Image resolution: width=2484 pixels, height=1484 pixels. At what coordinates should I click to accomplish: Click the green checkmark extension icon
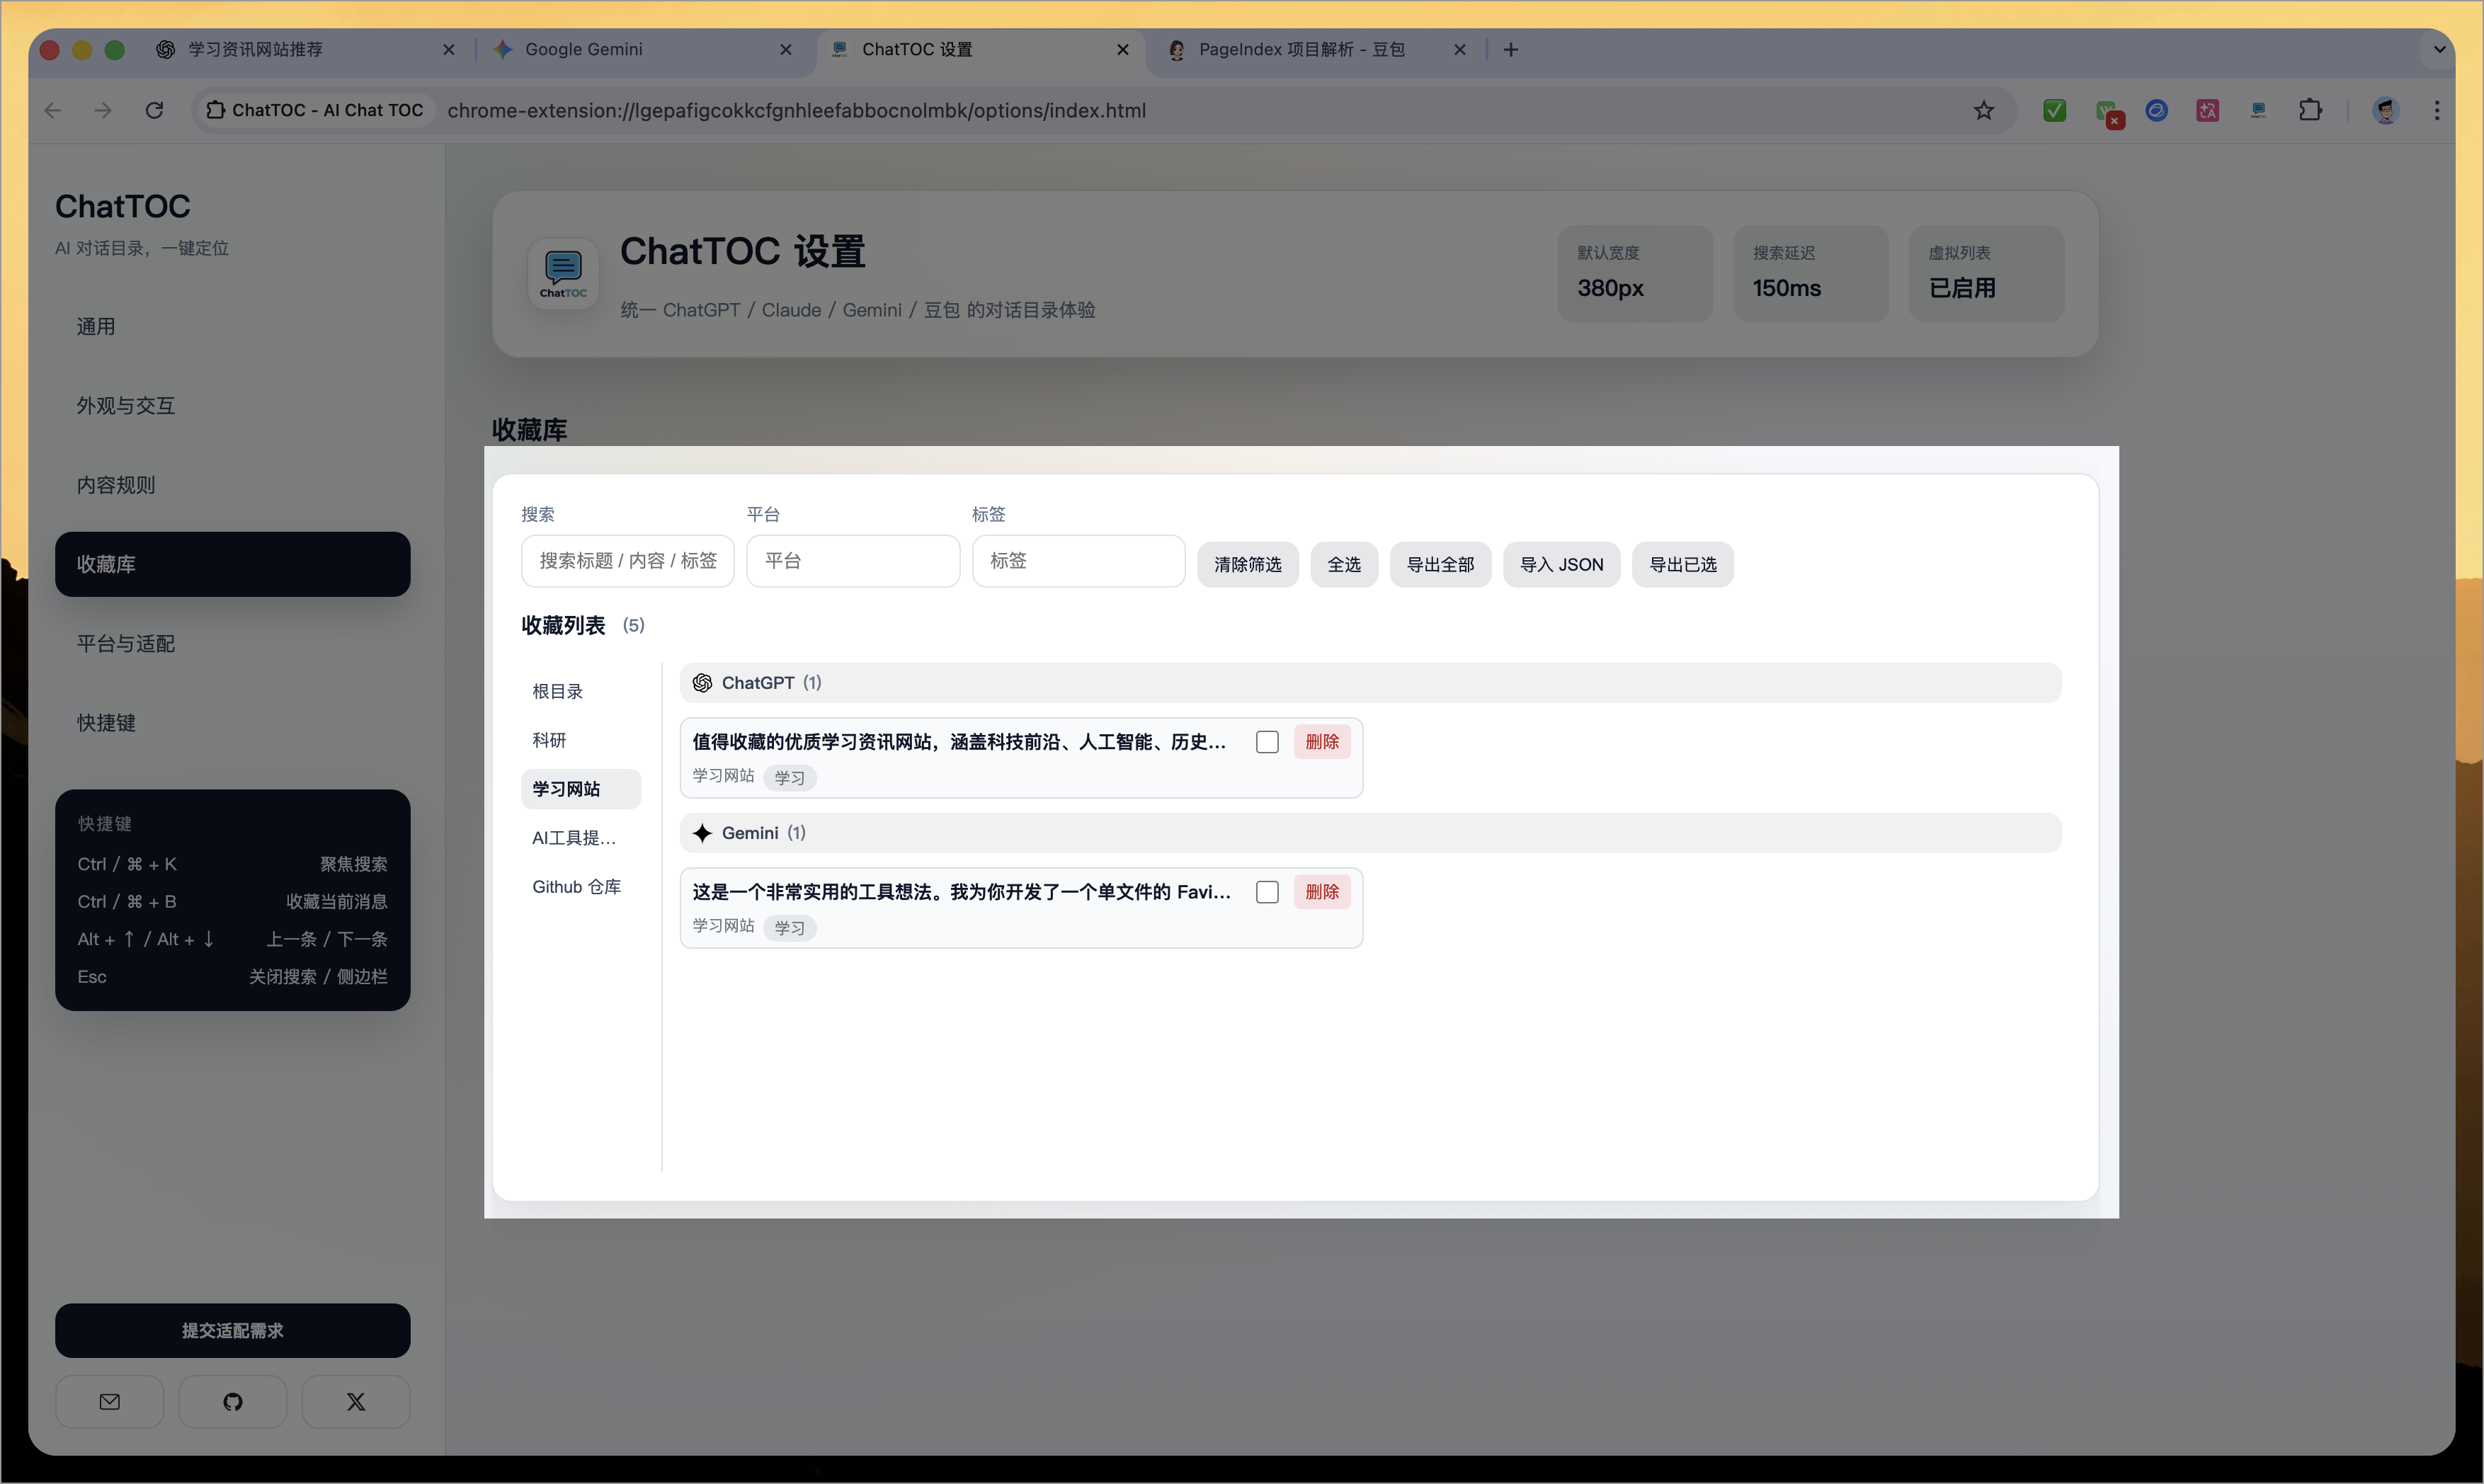(x=2054, y=110)
